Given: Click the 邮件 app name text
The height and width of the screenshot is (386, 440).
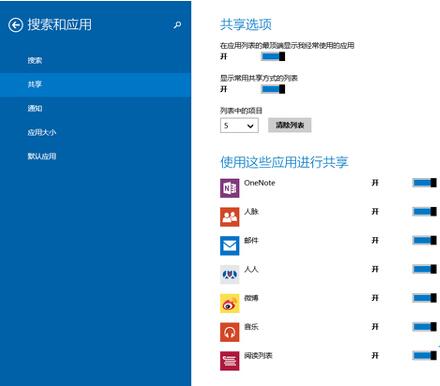Looking at the screenshot, I should (x=251, y=240).
